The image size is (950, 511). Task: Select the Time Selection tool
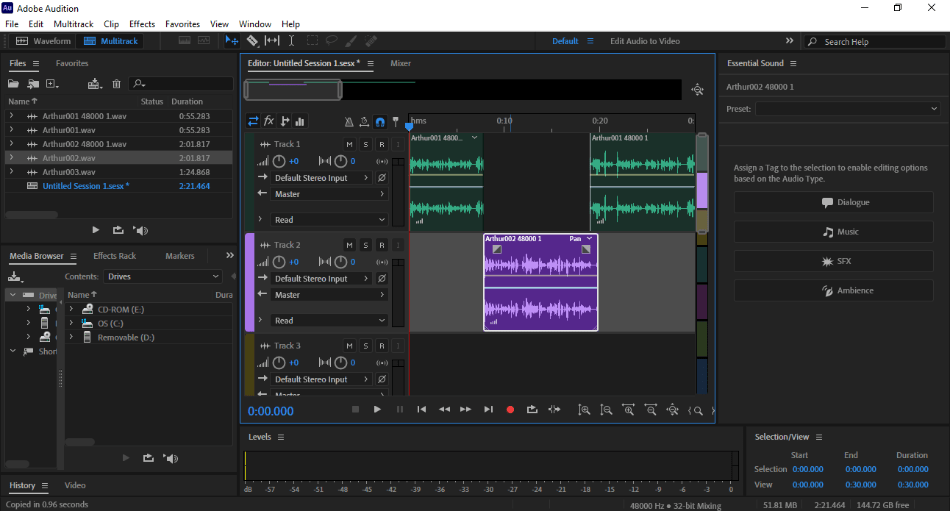(x=291, y=41)
